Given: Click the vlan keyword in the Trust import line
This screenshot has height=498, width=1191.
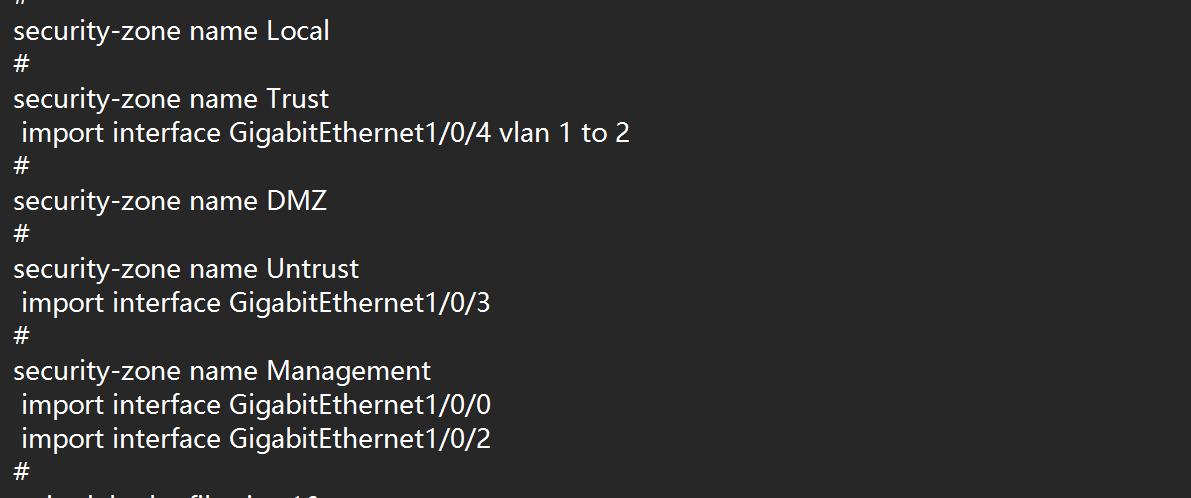Looking at the screenshot, I should coord(524,133).
